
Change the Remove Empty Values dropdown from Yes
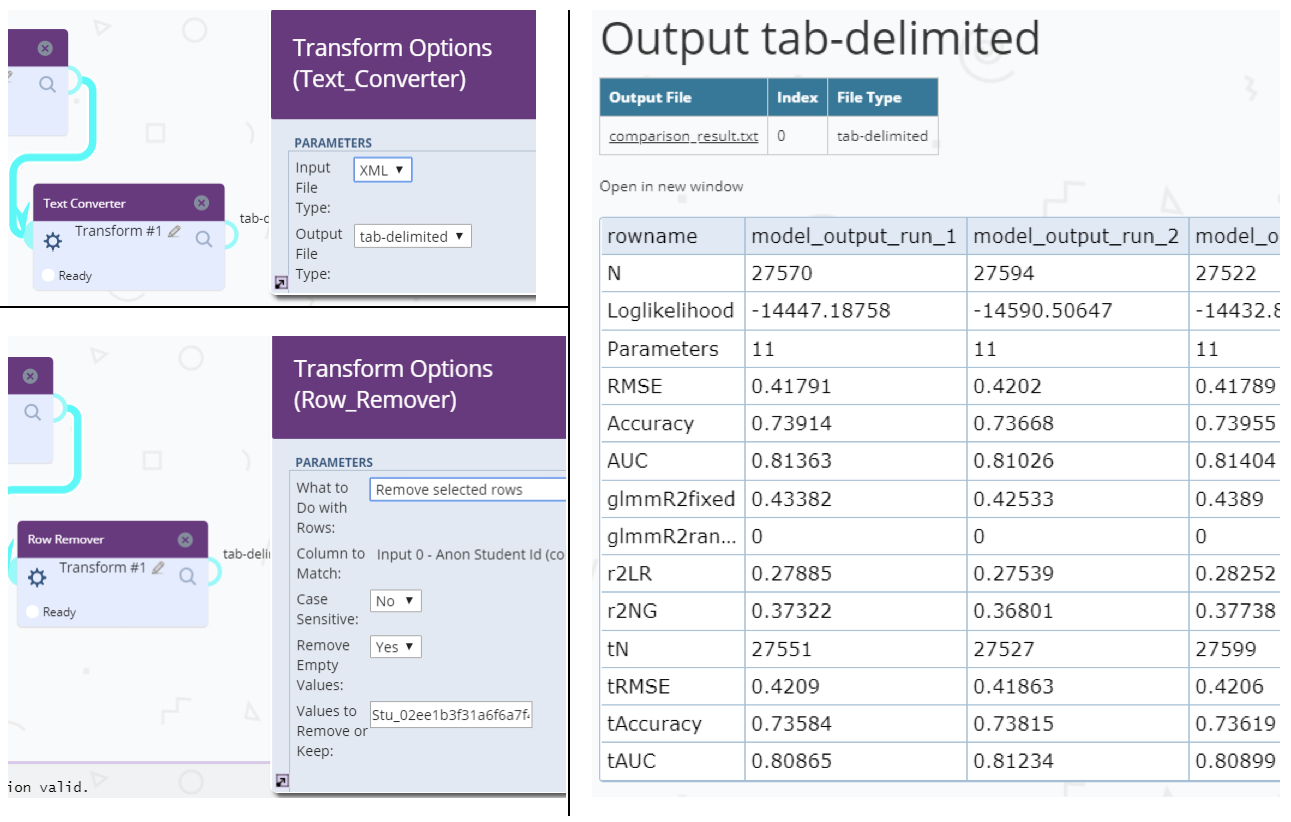click(x=395, y=647)
